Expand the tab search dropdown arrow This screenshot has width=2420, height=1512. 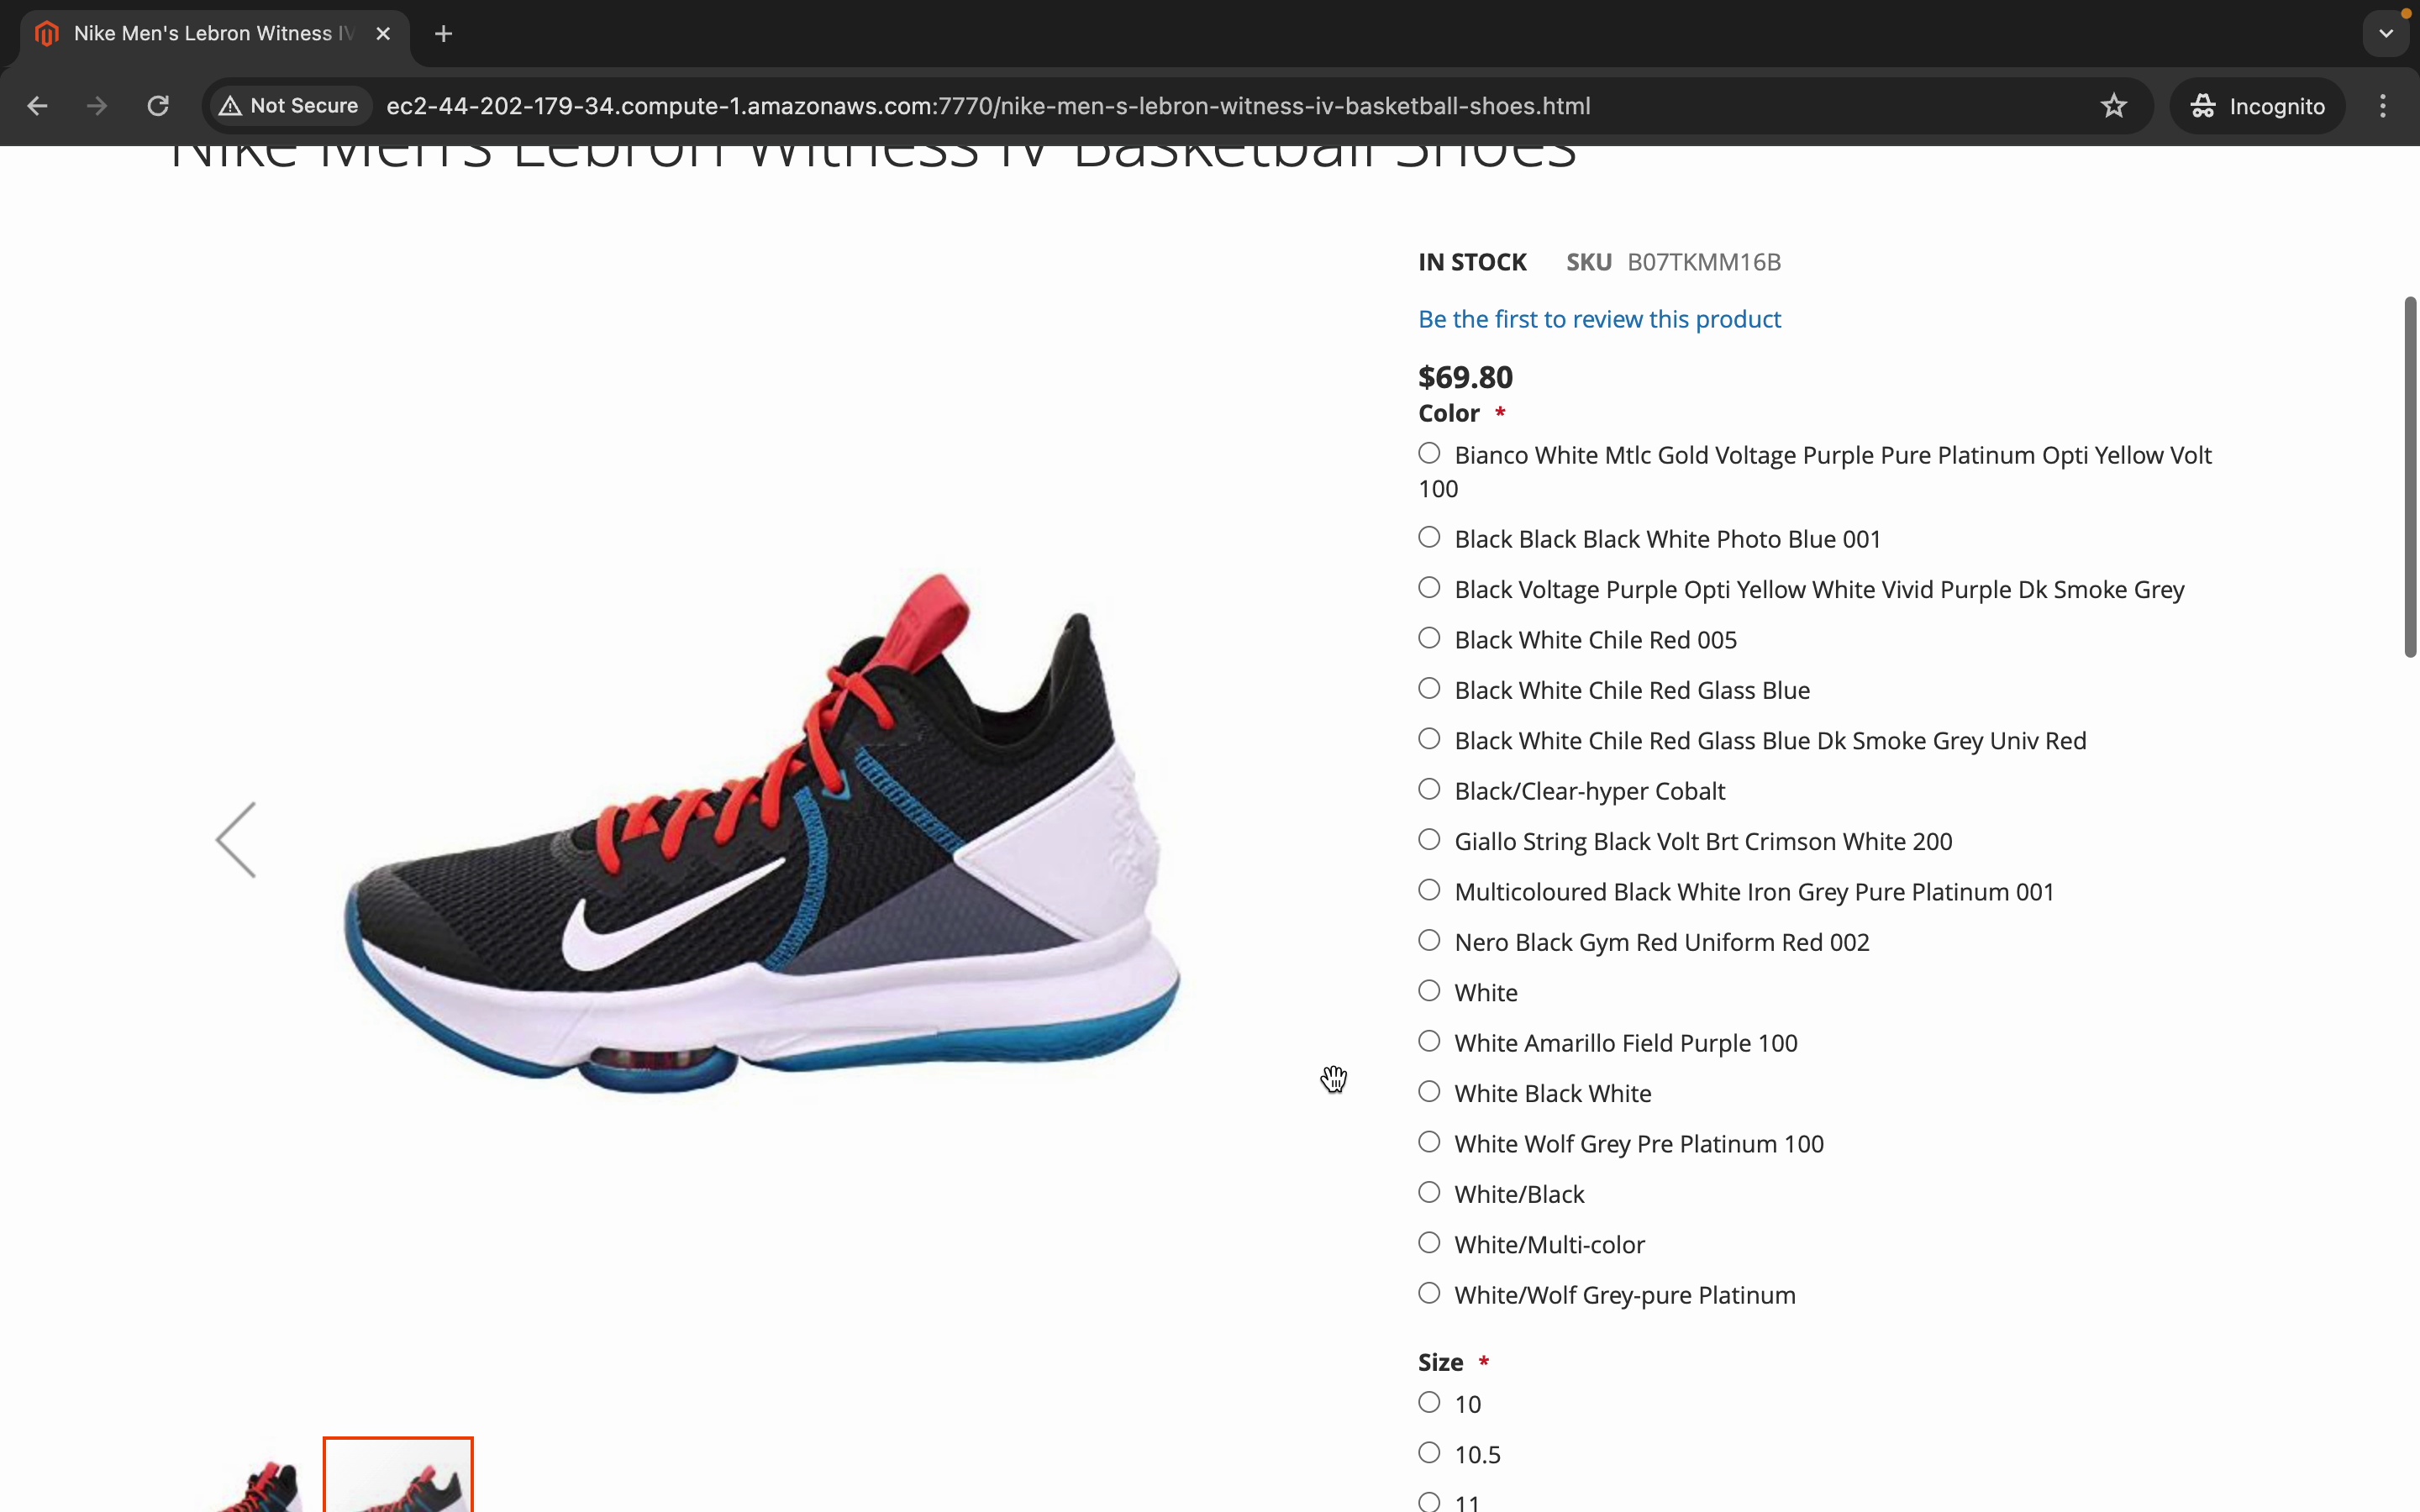click(2386, 34)
